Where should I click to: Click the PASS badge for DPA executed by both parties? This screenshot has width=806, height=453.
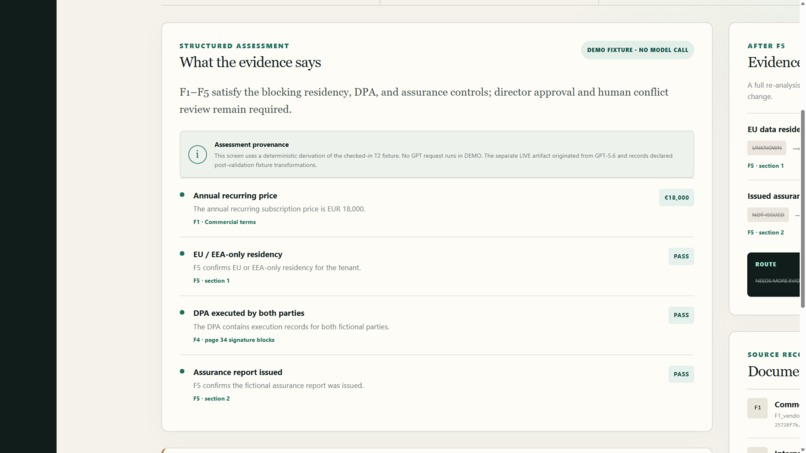681,315
